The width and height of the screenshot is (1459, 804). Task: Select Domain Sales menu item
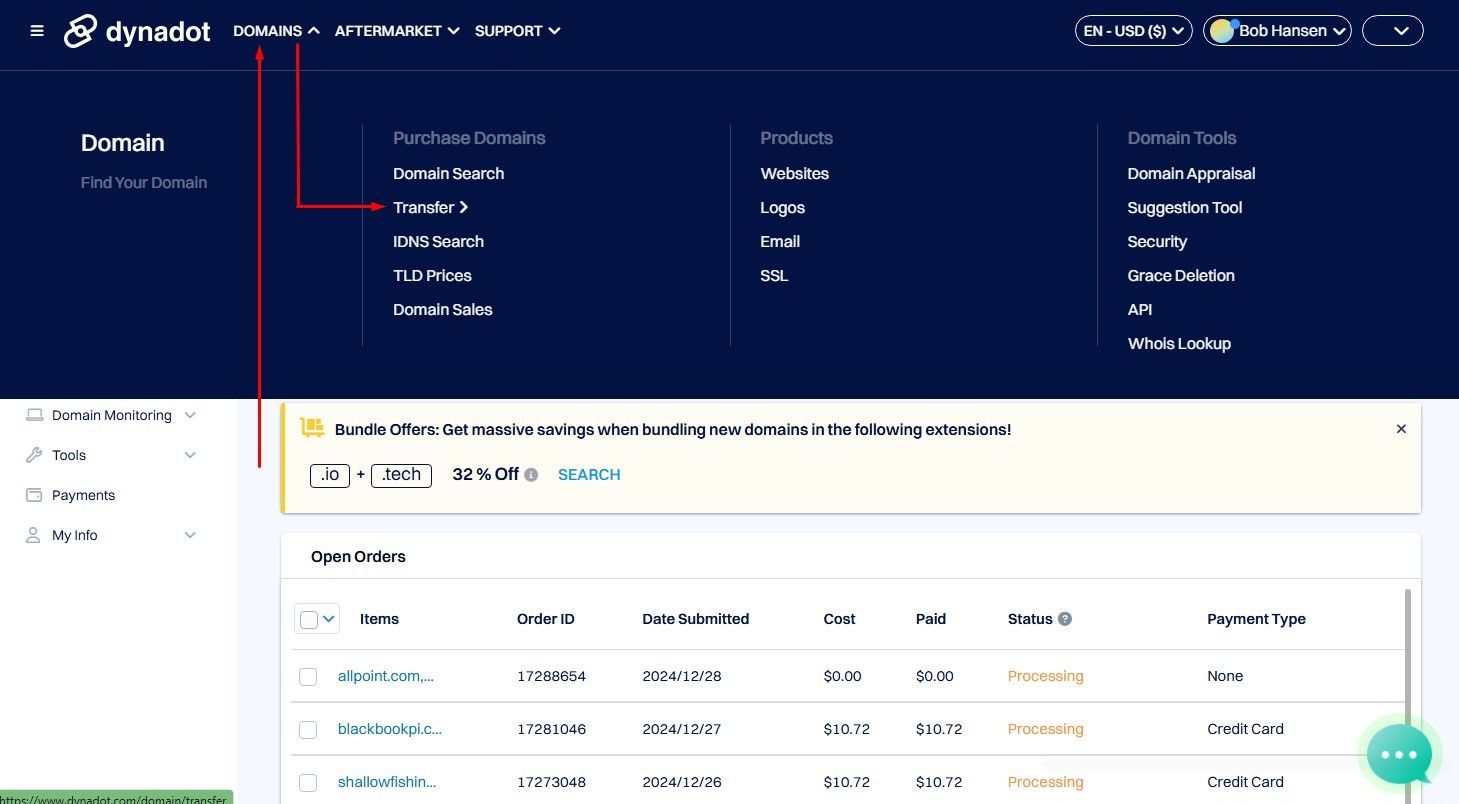tap(443, 310)
